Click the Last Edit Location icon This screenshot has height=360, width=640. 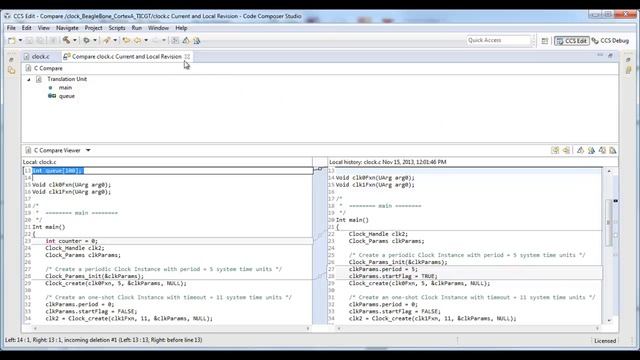pyautogui.click(x=126, y=40)
